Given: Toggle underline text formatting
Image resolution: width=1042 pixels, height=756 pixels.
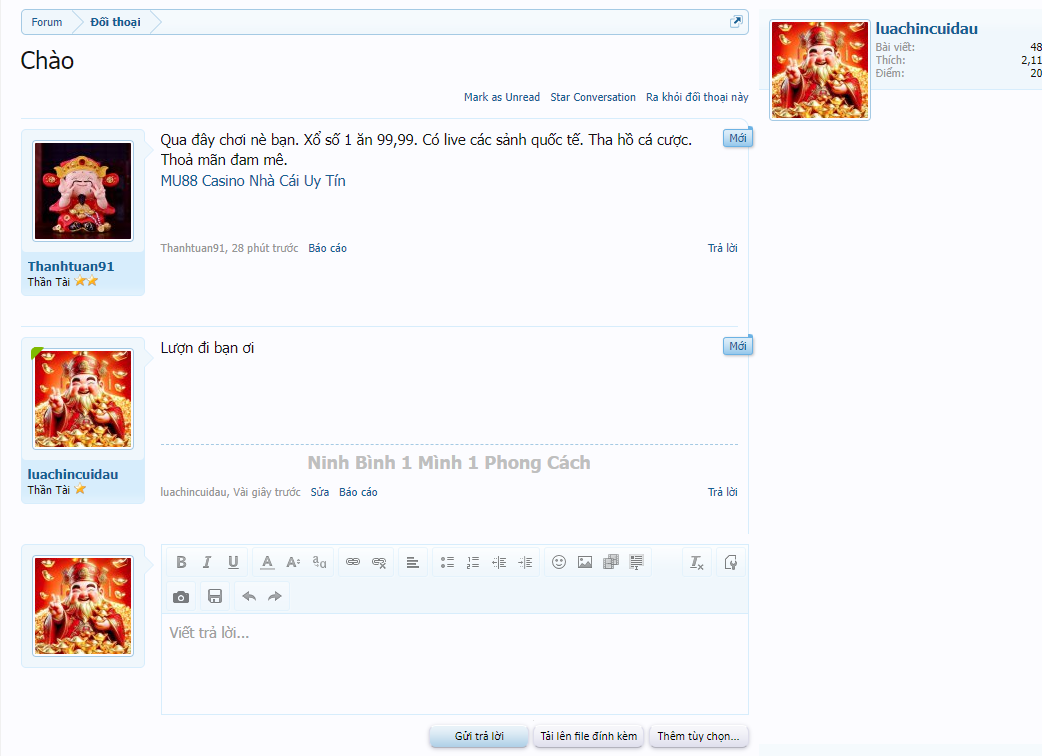Looking at the screenshot, I should (x=233, y=562).
